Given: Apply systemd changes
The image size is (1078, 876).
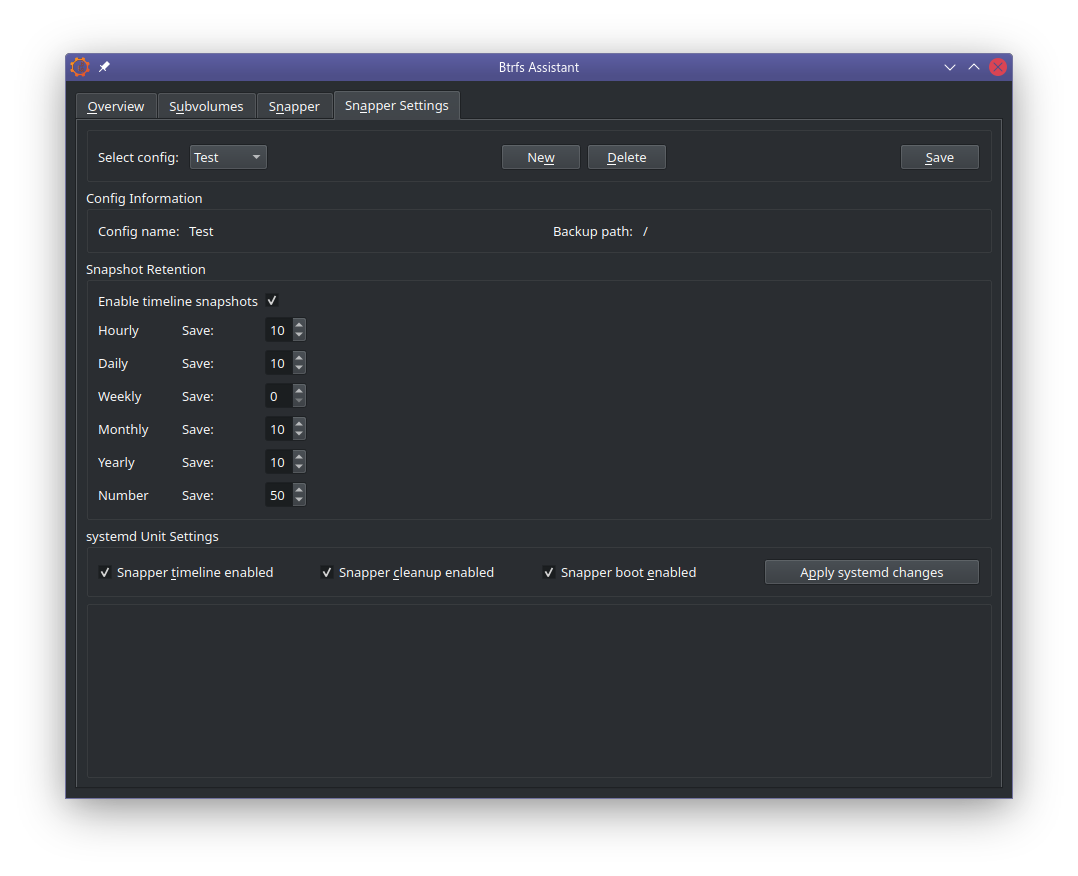Looking at the screenshot, I should (872, 572).
